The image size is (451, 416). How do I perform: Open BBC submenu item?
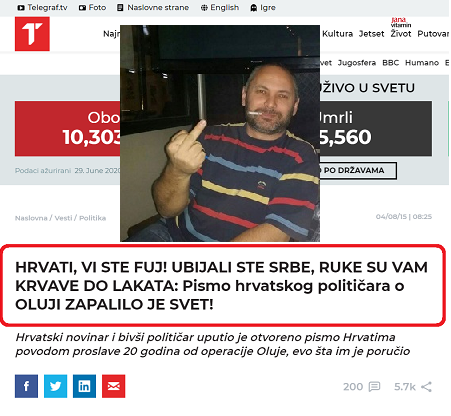[x=391, y=63]
